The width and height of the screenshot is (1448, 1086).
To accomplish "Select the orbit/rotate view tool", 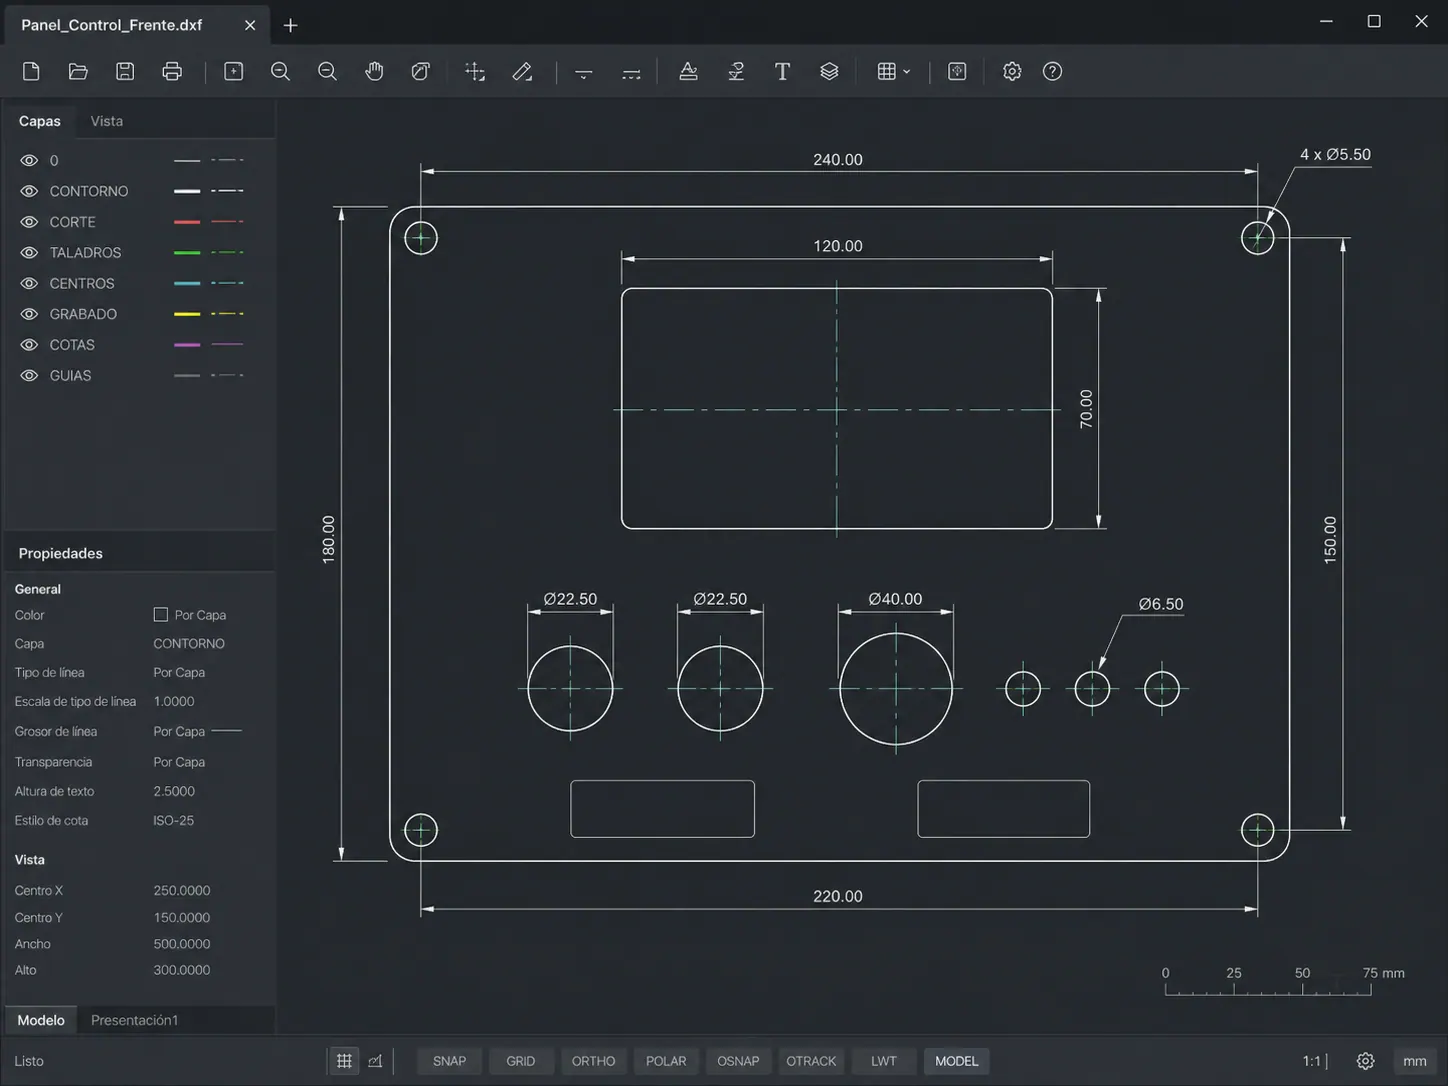I will tap(421, 71).
